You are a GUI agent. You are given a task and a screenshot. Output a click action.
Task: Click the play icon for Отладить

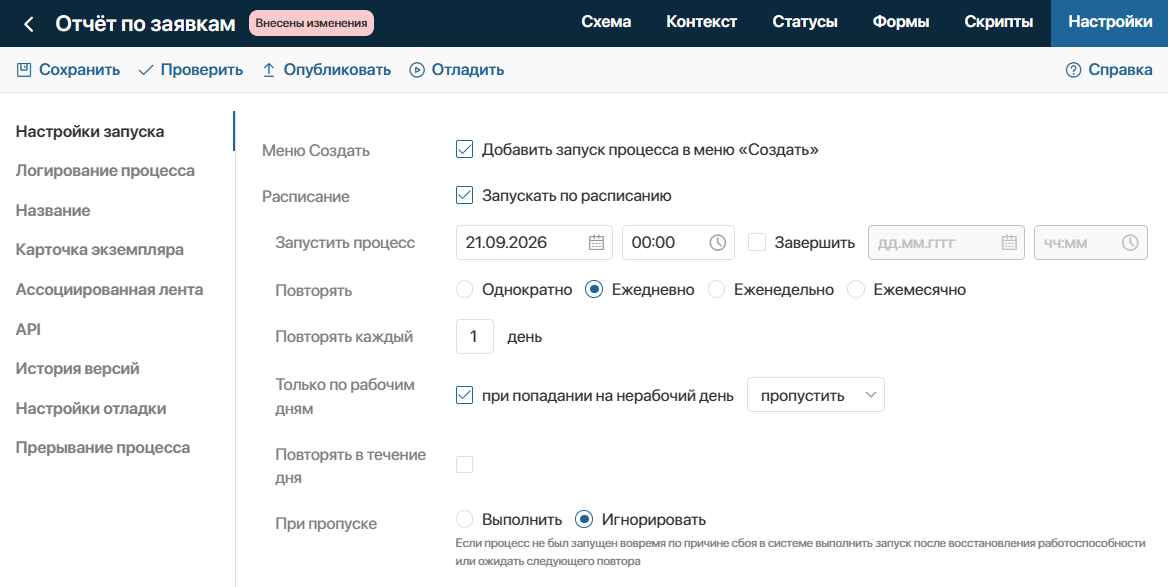pos(417,70)
